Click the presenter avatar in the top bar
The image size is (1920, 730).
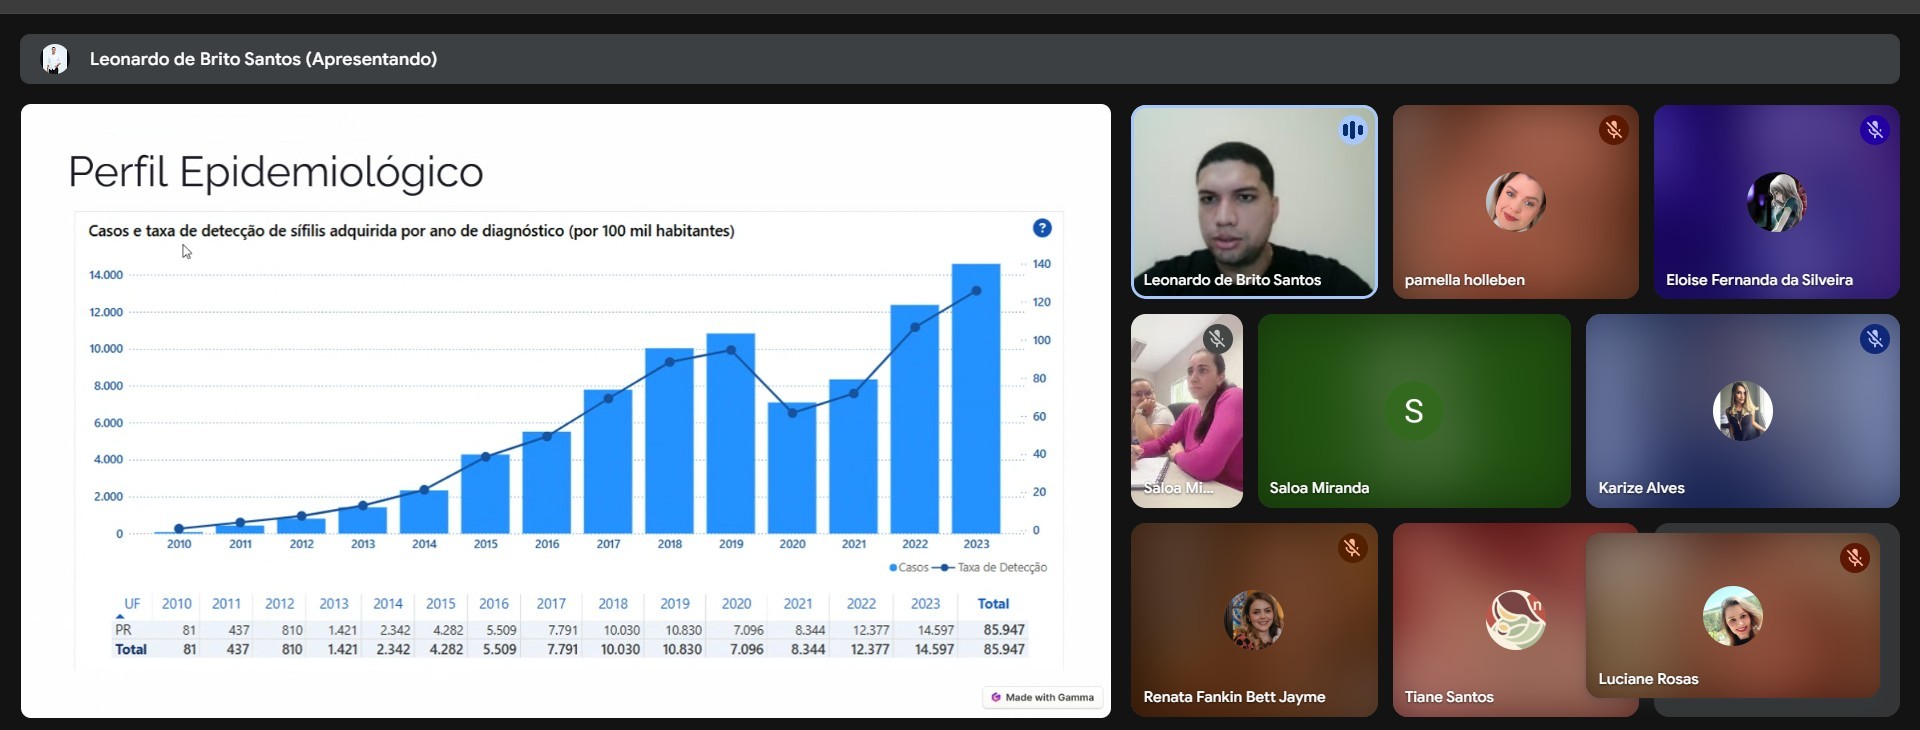click(x=55, y=59)
